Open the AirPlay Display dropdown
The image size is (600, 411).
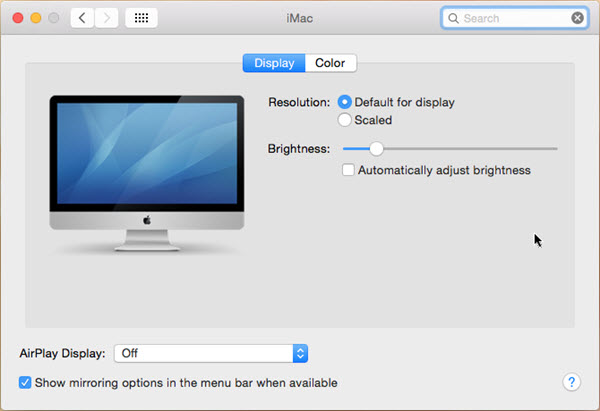click(x=211, y=353)
